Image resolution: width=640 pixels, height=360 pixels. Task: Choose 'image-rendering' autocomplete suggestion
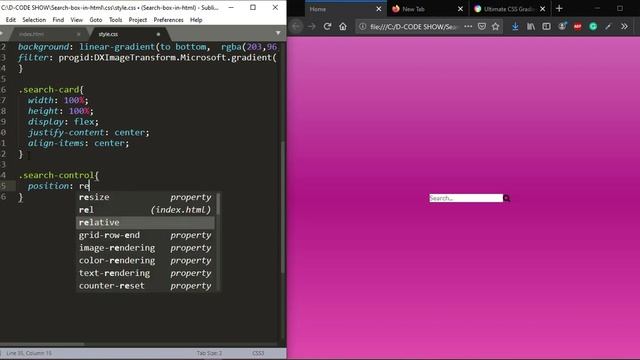click(145, 248)
